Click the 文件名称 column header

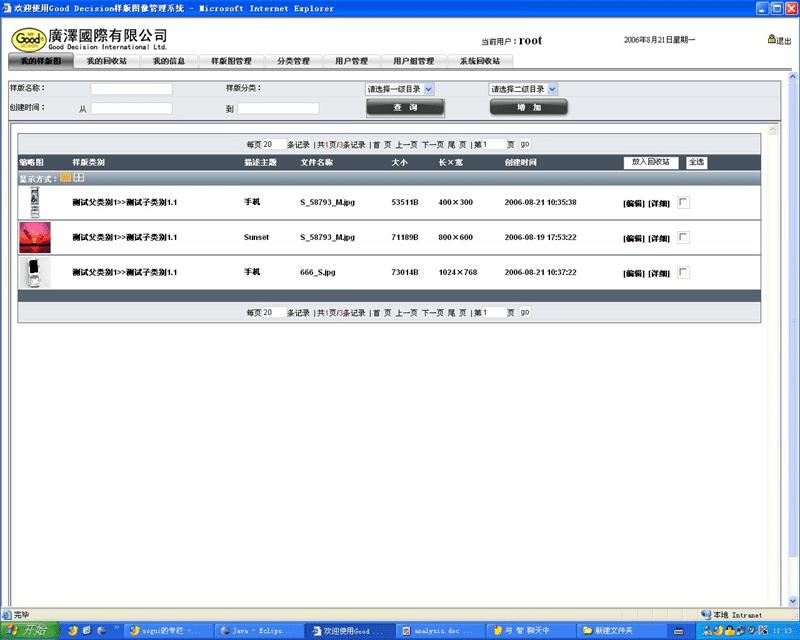316,162
